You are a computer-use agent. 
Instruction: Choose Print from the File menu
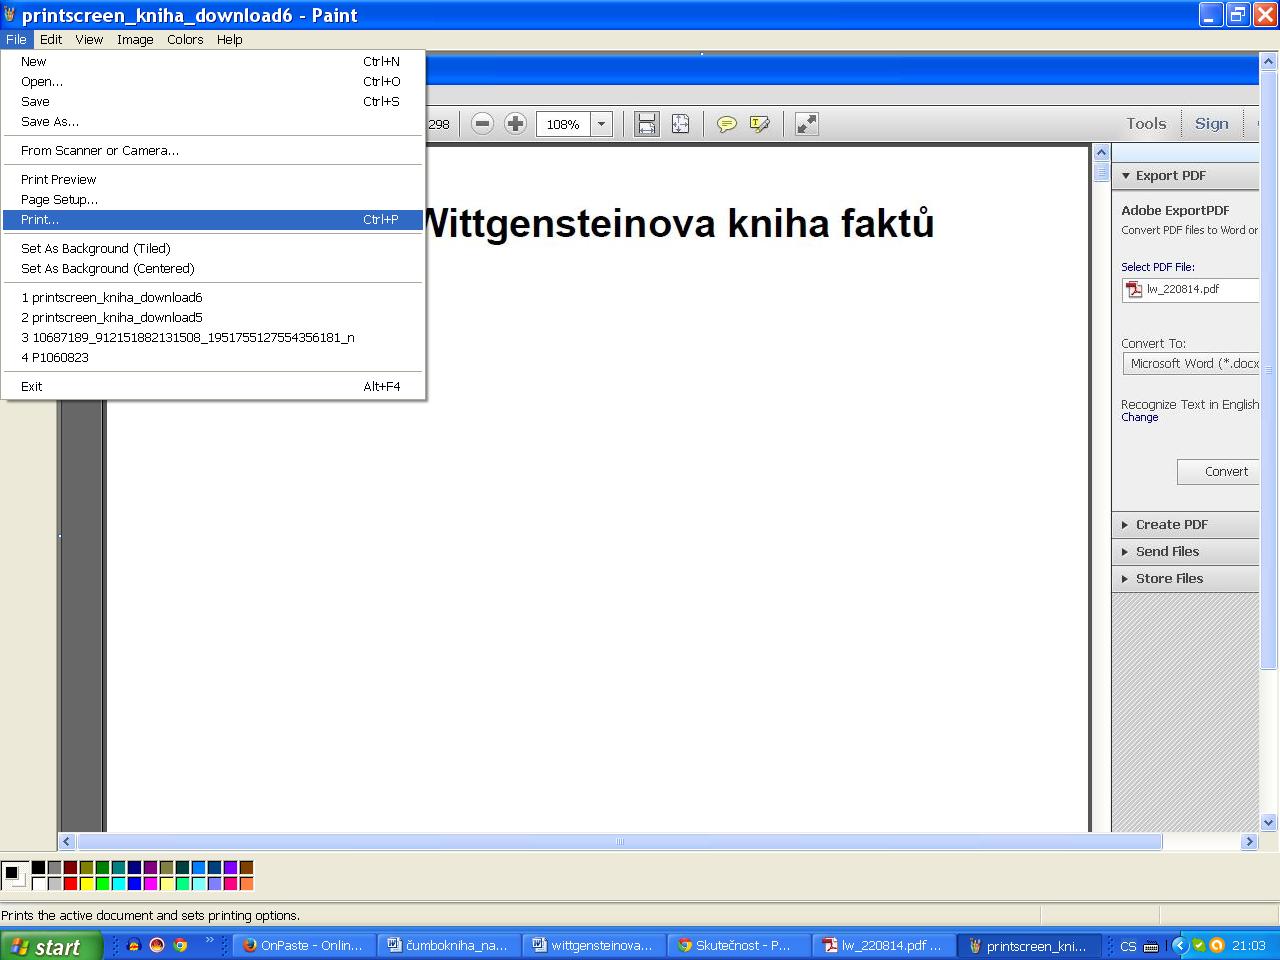click(40, 219)
